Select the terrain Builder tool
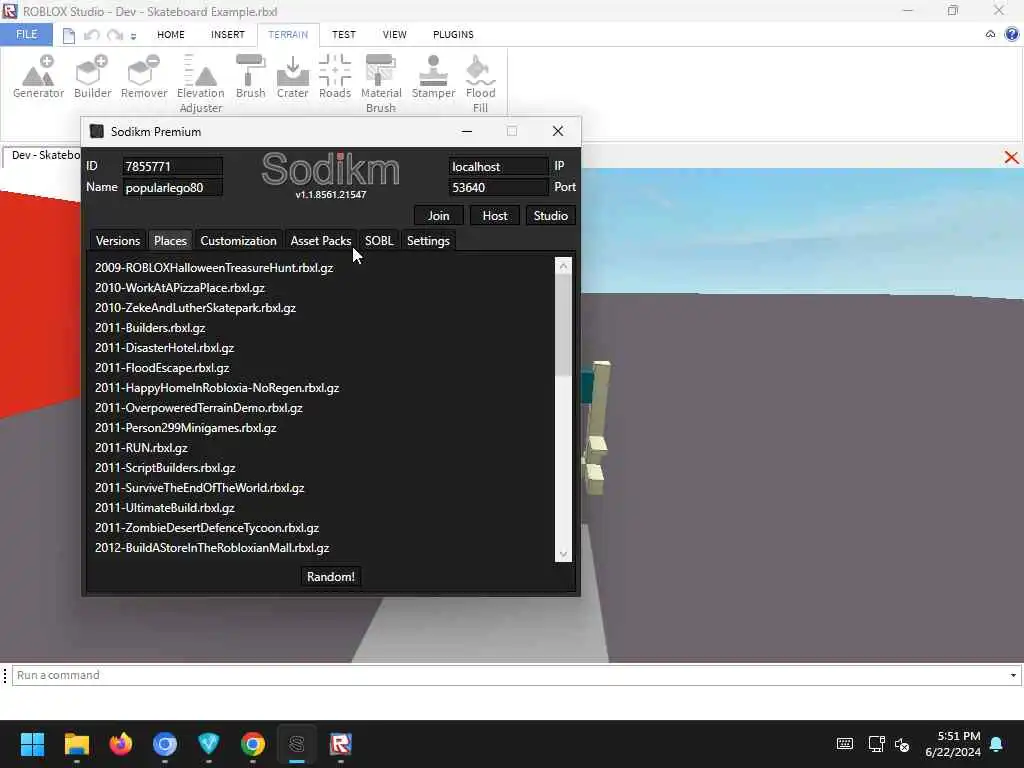This screenshot has width=1024, height=768. coord(92,76)
